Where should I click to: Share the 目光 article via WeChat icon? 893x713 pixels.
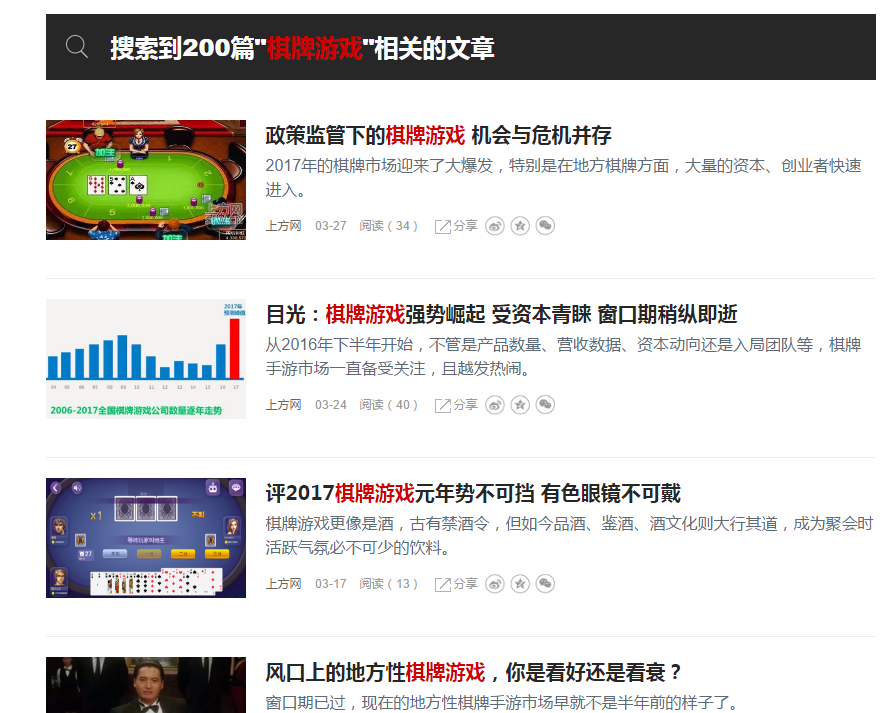tap(545, 405)
